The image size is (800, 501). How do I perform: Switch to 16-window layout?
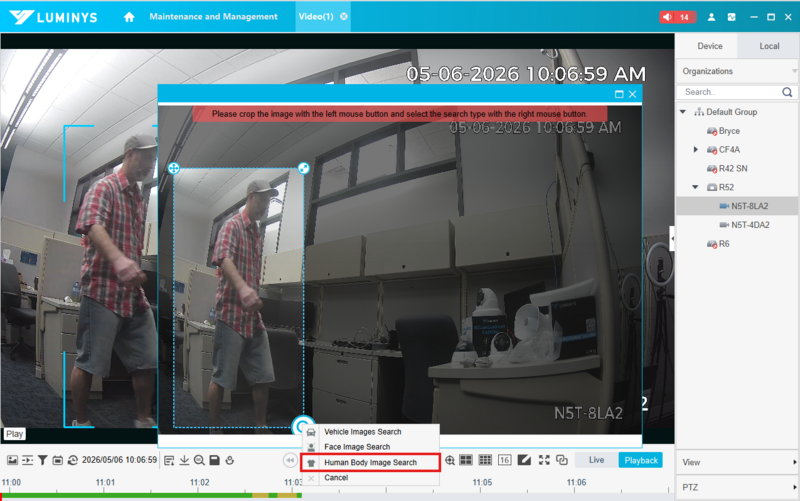(505, 460)
